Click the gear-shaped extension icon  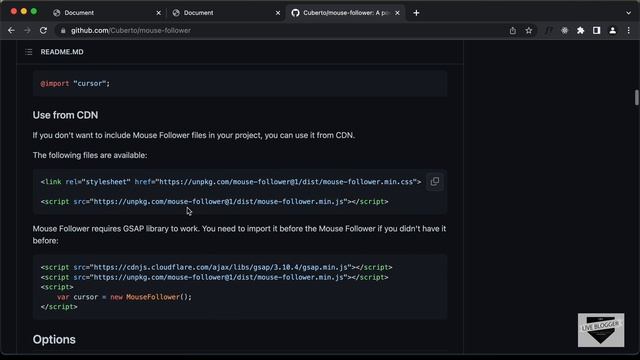click(x=564, y=31)
